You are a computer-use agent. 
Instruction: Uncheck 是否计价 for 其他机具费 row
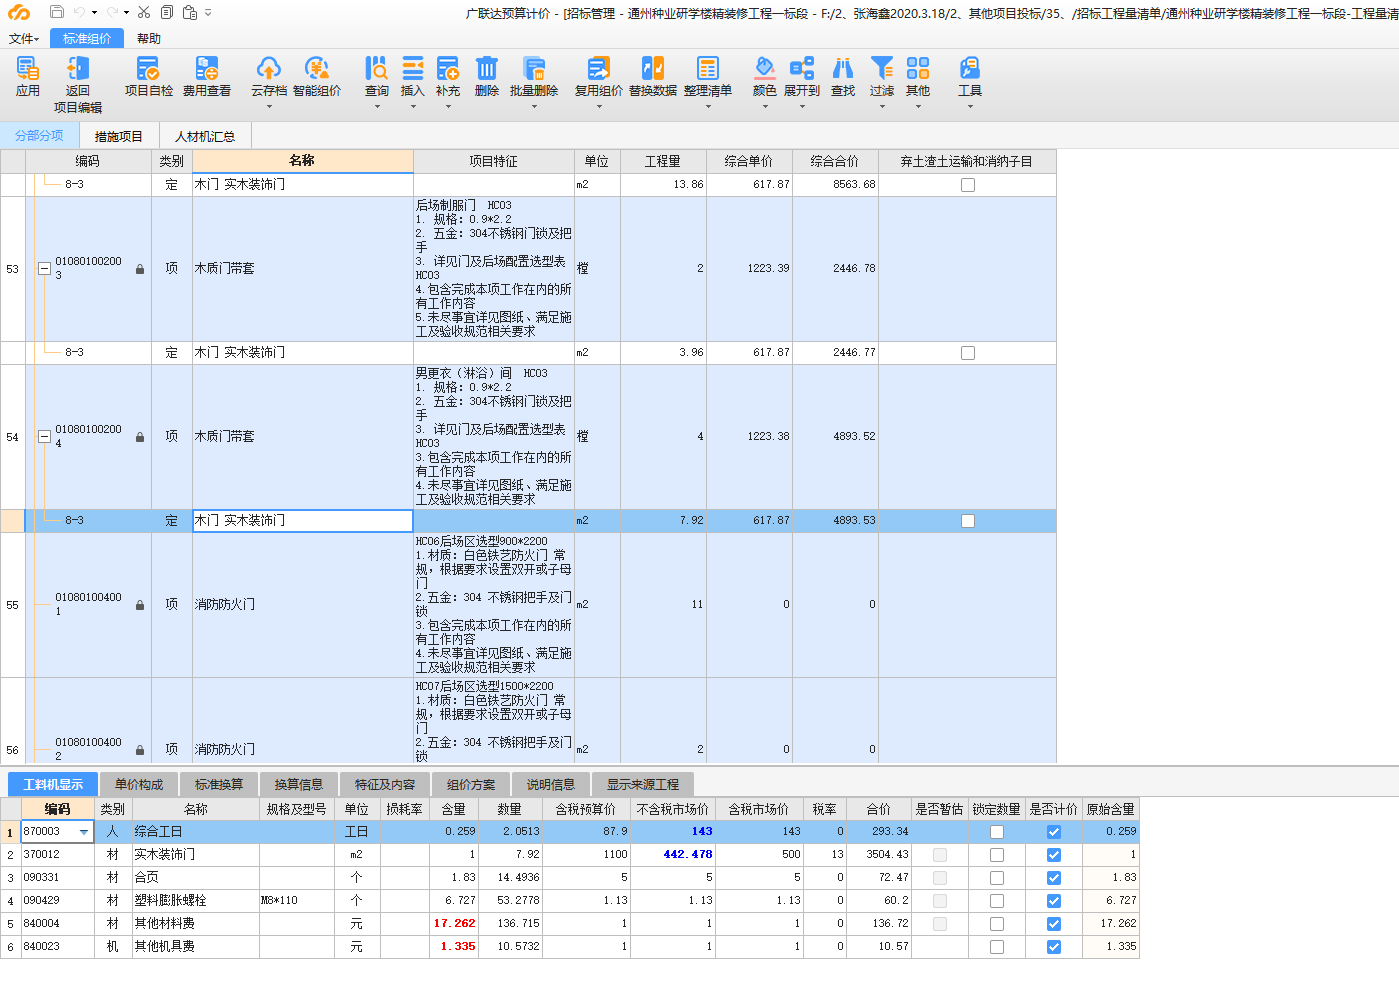1054,947
